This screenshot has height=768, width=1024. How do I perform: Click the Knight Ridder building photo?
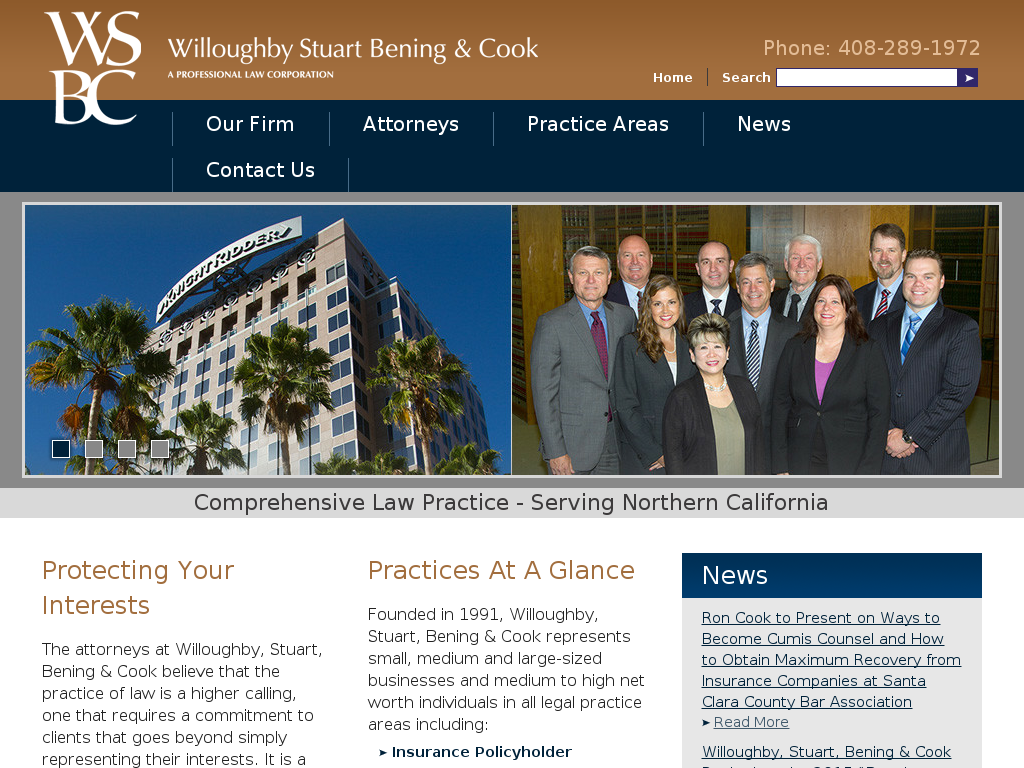(x=268, y=340)
